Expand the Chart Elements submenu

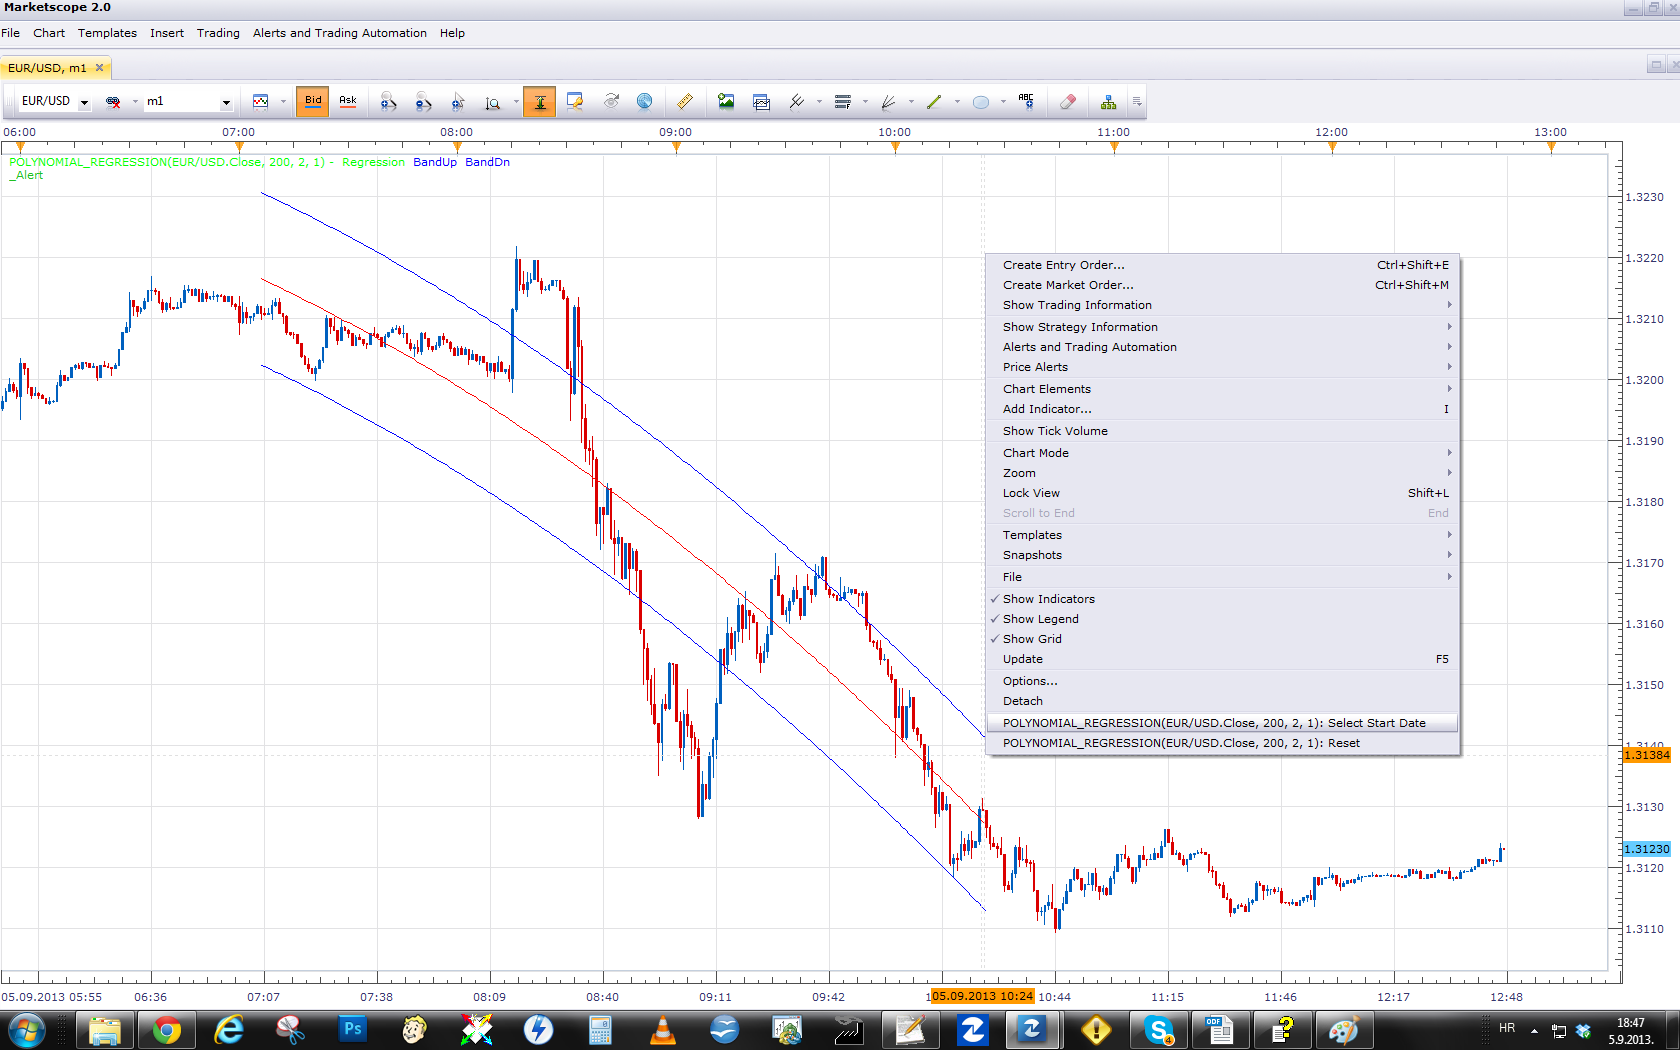1221,389
